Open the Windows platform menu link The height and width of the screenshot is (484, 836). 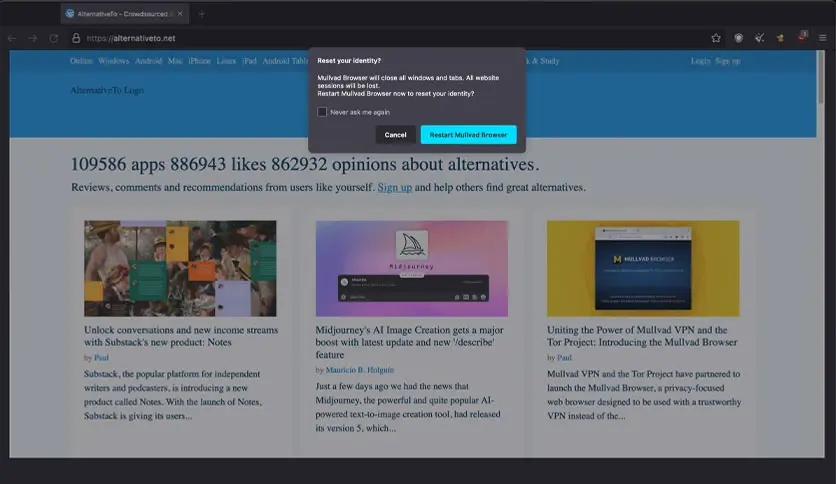pyautogui.click(x=113, y=61)
